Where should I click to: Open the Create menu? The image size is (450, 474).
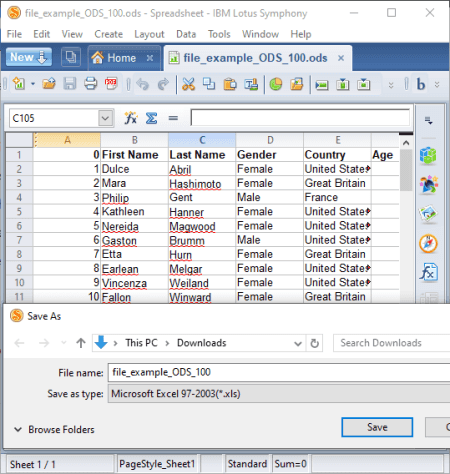pyautogui.click(x=108, y=34)
